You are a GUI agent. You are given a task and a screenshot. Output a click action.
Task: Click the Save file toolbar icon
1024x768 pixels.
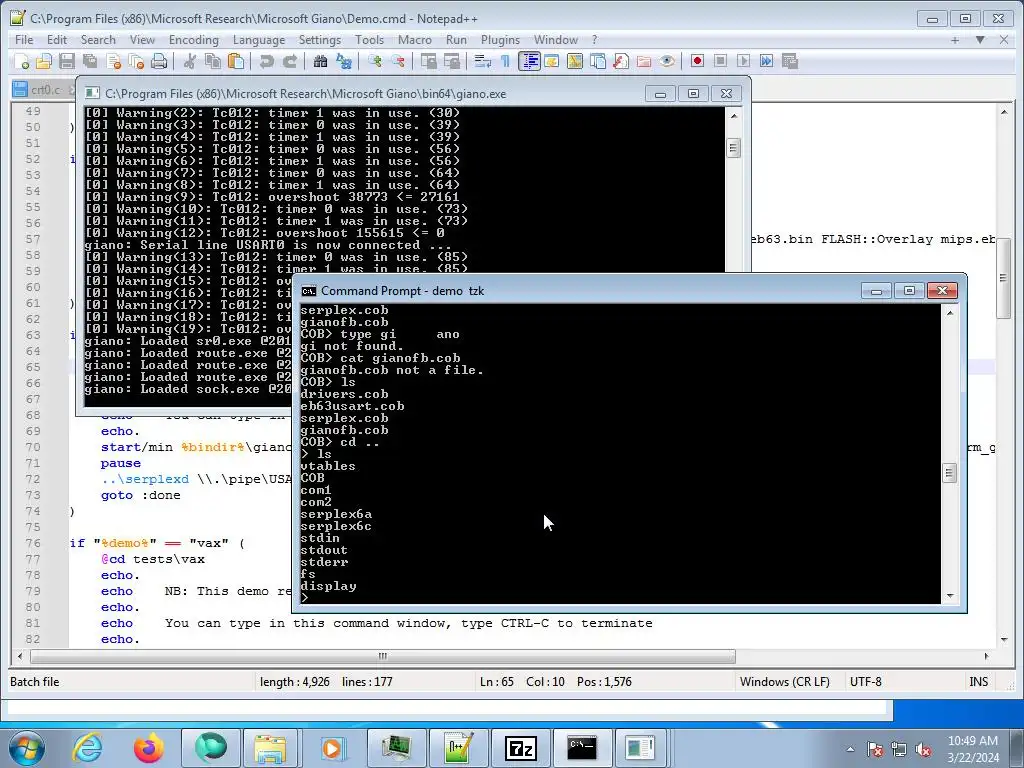click(x=67, y=61)
